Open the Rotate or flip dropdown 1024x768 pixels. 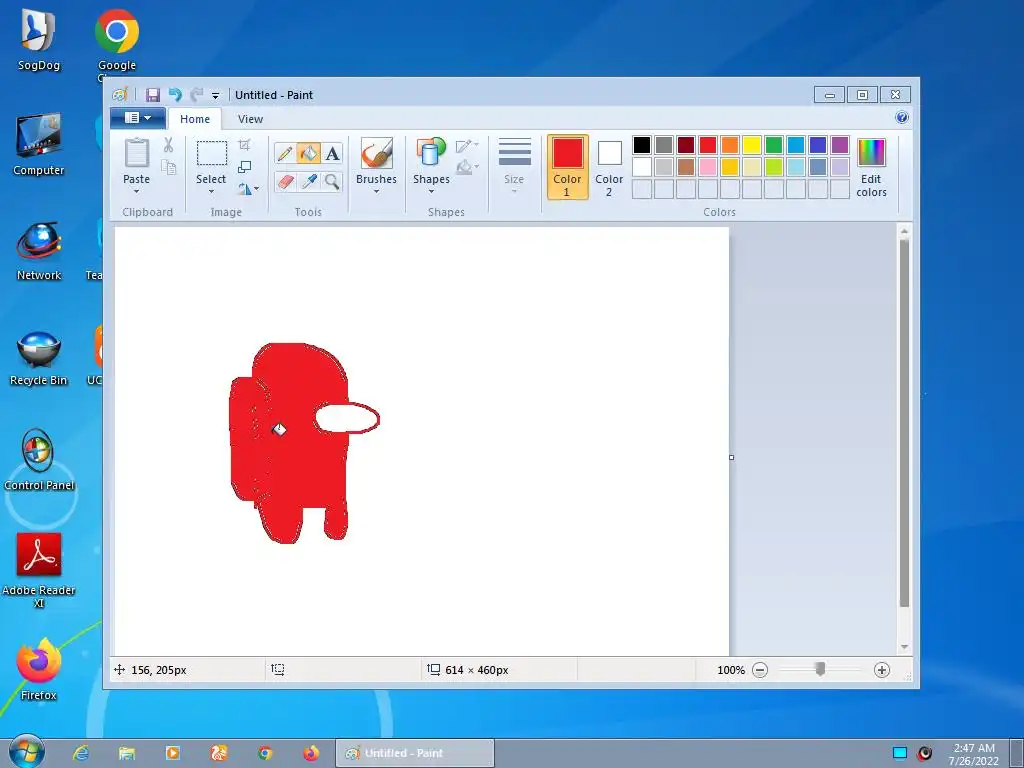point(248,189)
